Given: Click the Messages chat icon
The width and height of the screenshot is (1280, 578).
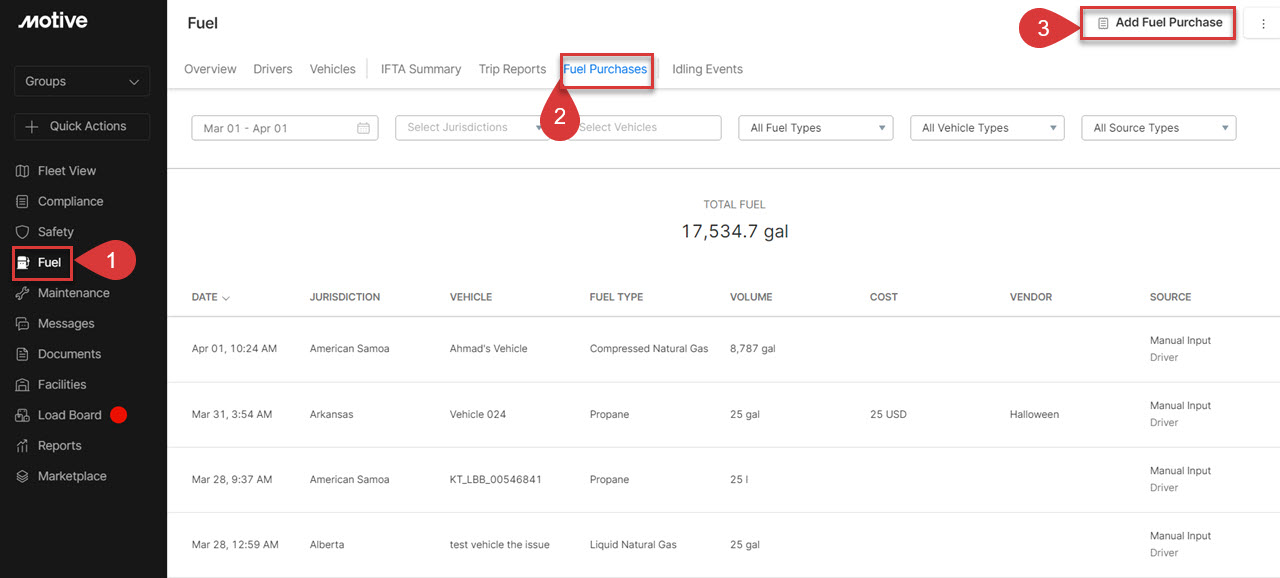Looking at the screenshot, I should click(x=23, y=324).
